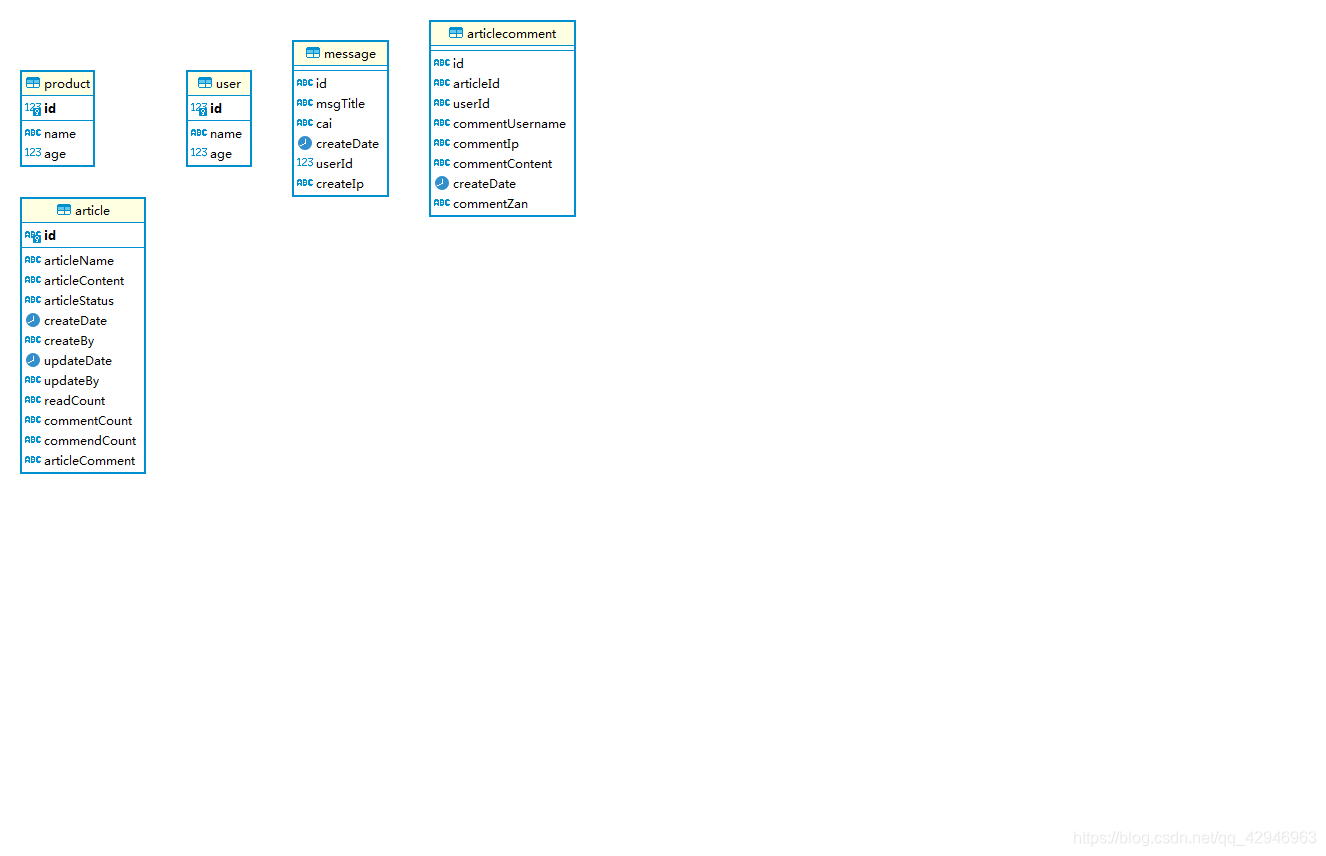1326x856 pixels.
Task: Select commentIp column
Action: click(502, 143)
